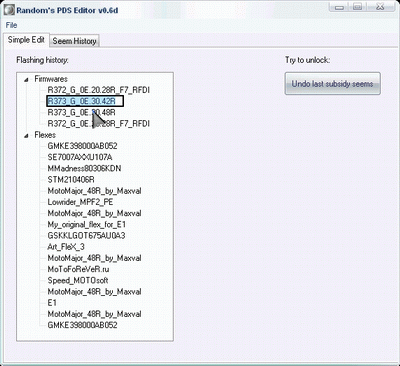Select the Flexes tree label

point(45,135)
